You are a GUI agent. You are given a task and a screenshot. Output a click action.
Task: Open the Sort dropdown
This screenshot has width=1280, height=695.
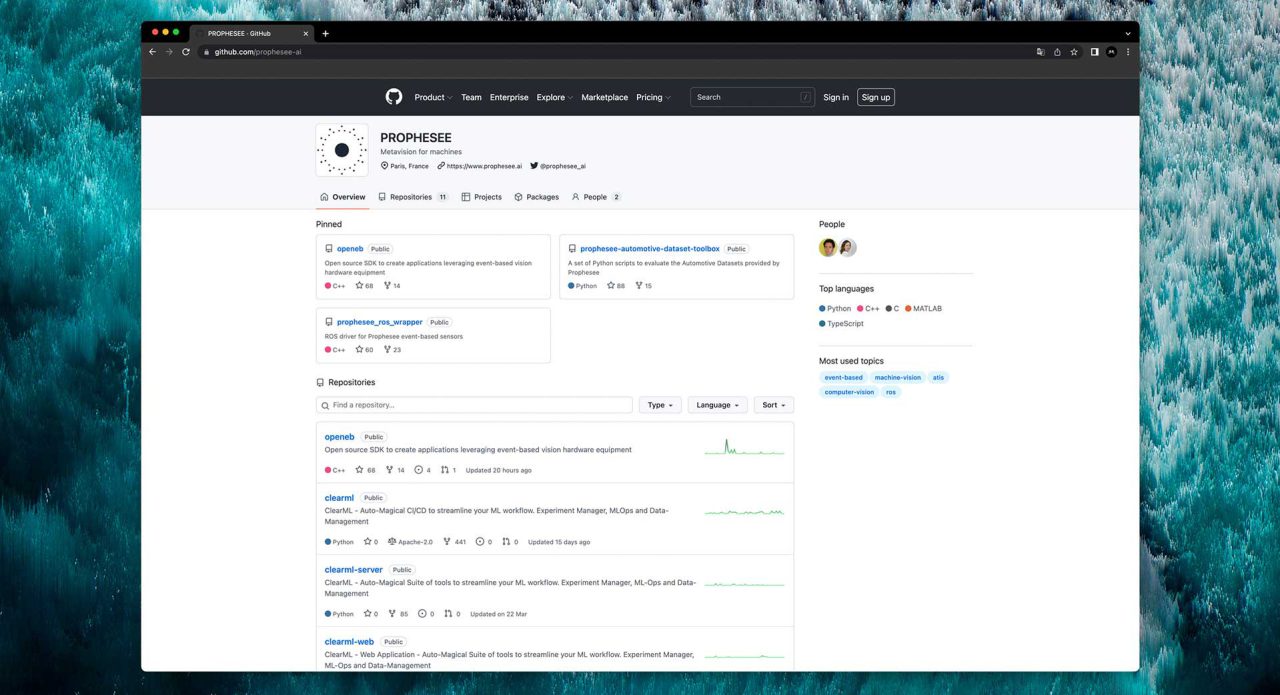pos(772,405)
